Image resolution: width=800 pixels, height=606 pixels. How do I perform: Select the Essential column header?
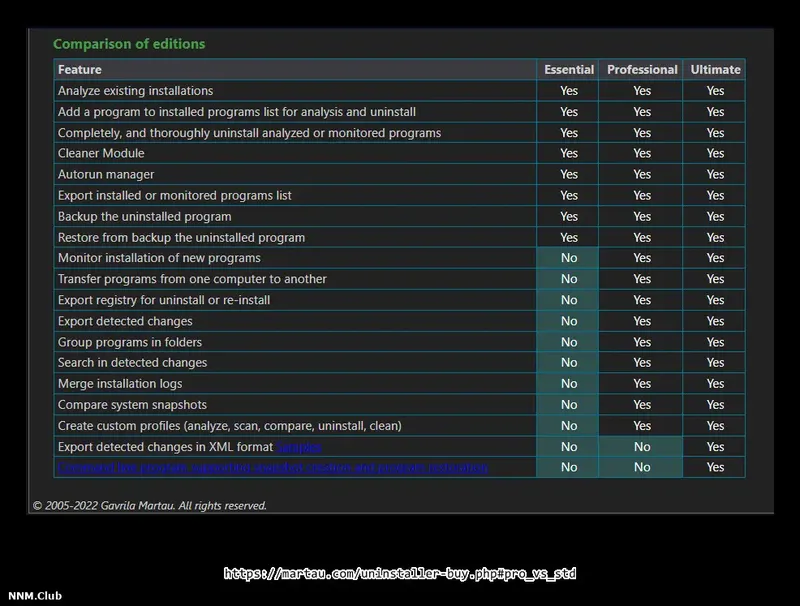tap(568, 69)
